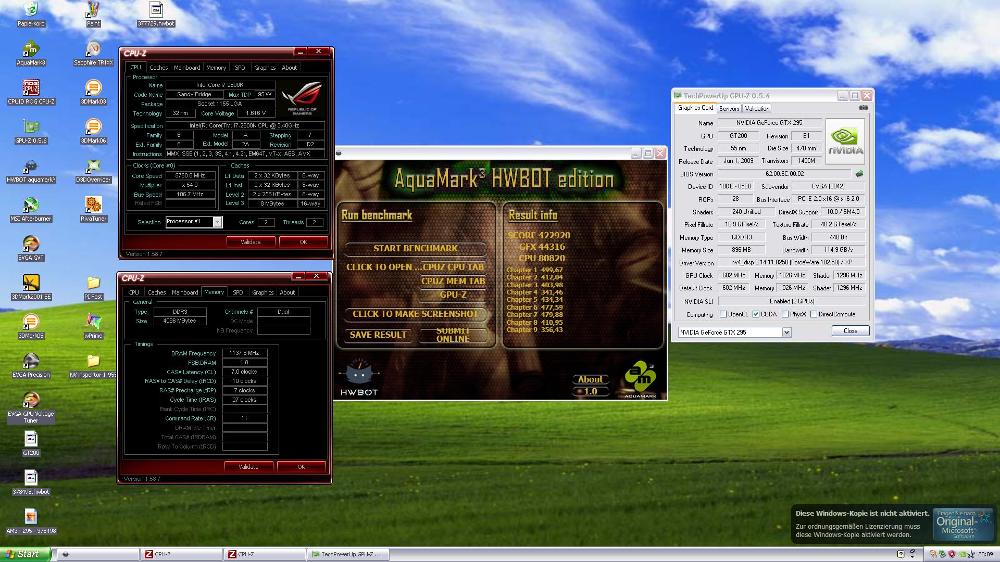The image size is (1000, 562).
Task: Click the ROG logo in CPU-Z
Action: [x=303, y=98]
